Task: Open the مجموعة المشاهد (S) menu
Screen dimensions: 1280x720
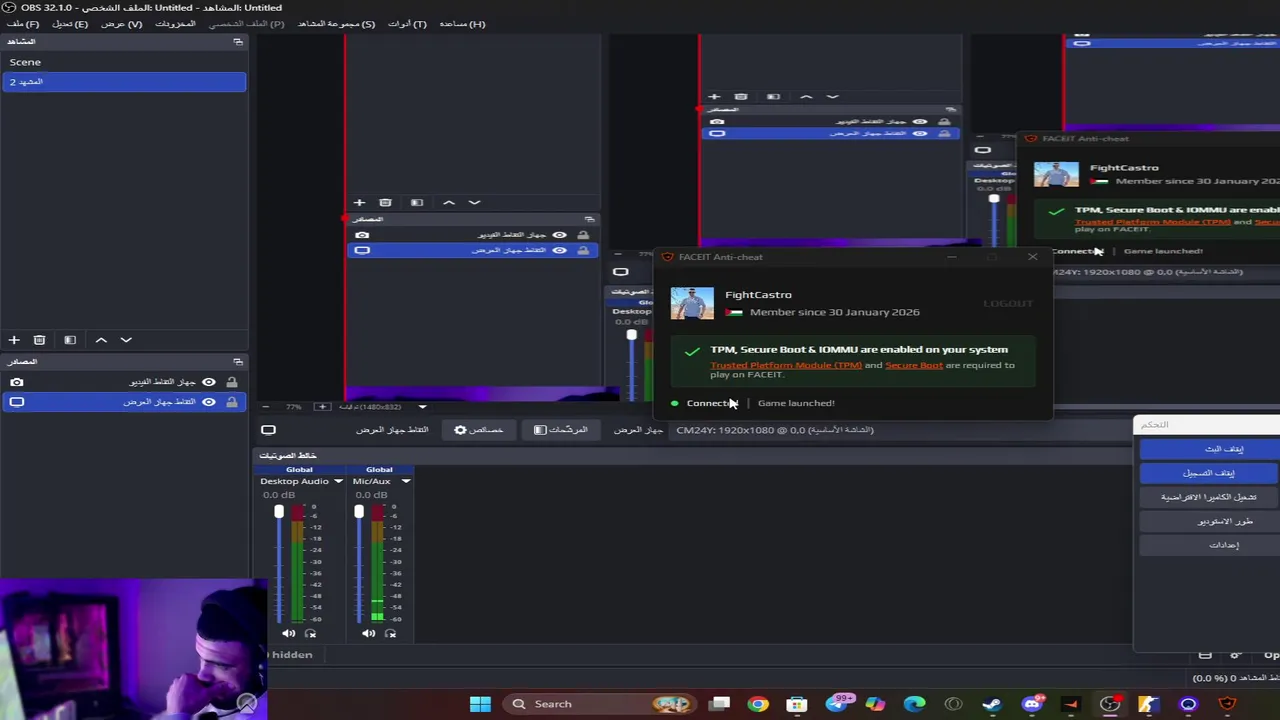Action: (336, 24)
